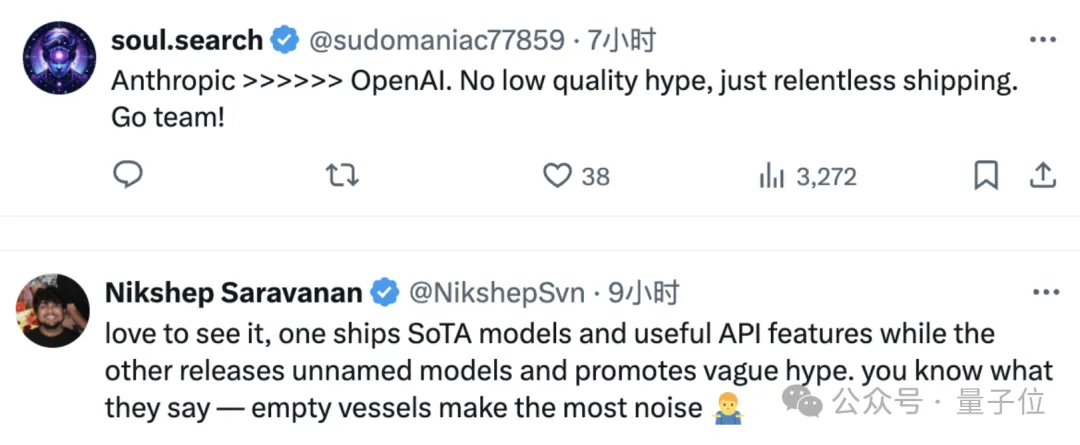
Task: Open more options on soul.search tweet
Action: [1043, 41]
